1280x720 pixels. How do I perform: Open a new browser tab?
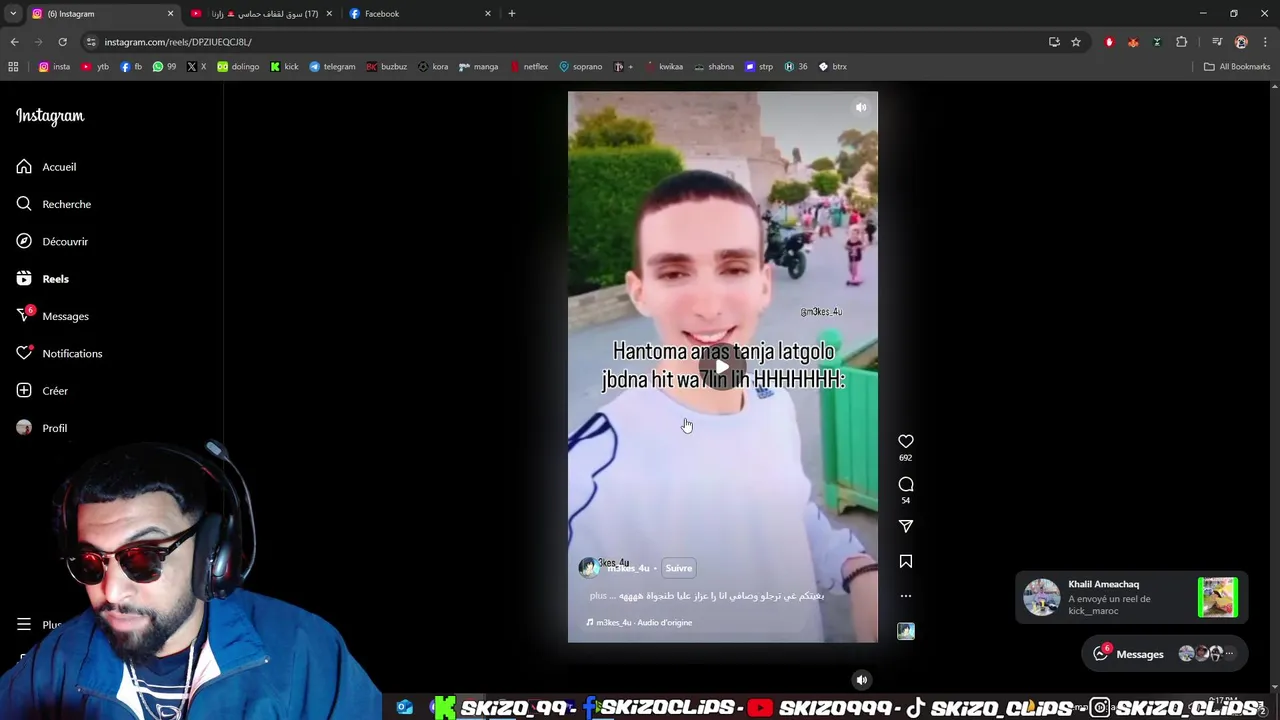pyautogui.click(x=512, y=14)
